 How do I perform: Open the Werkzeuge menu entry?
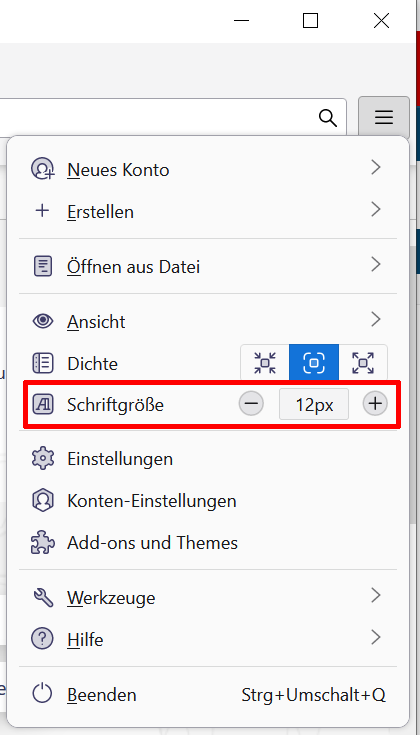point(208,597)
